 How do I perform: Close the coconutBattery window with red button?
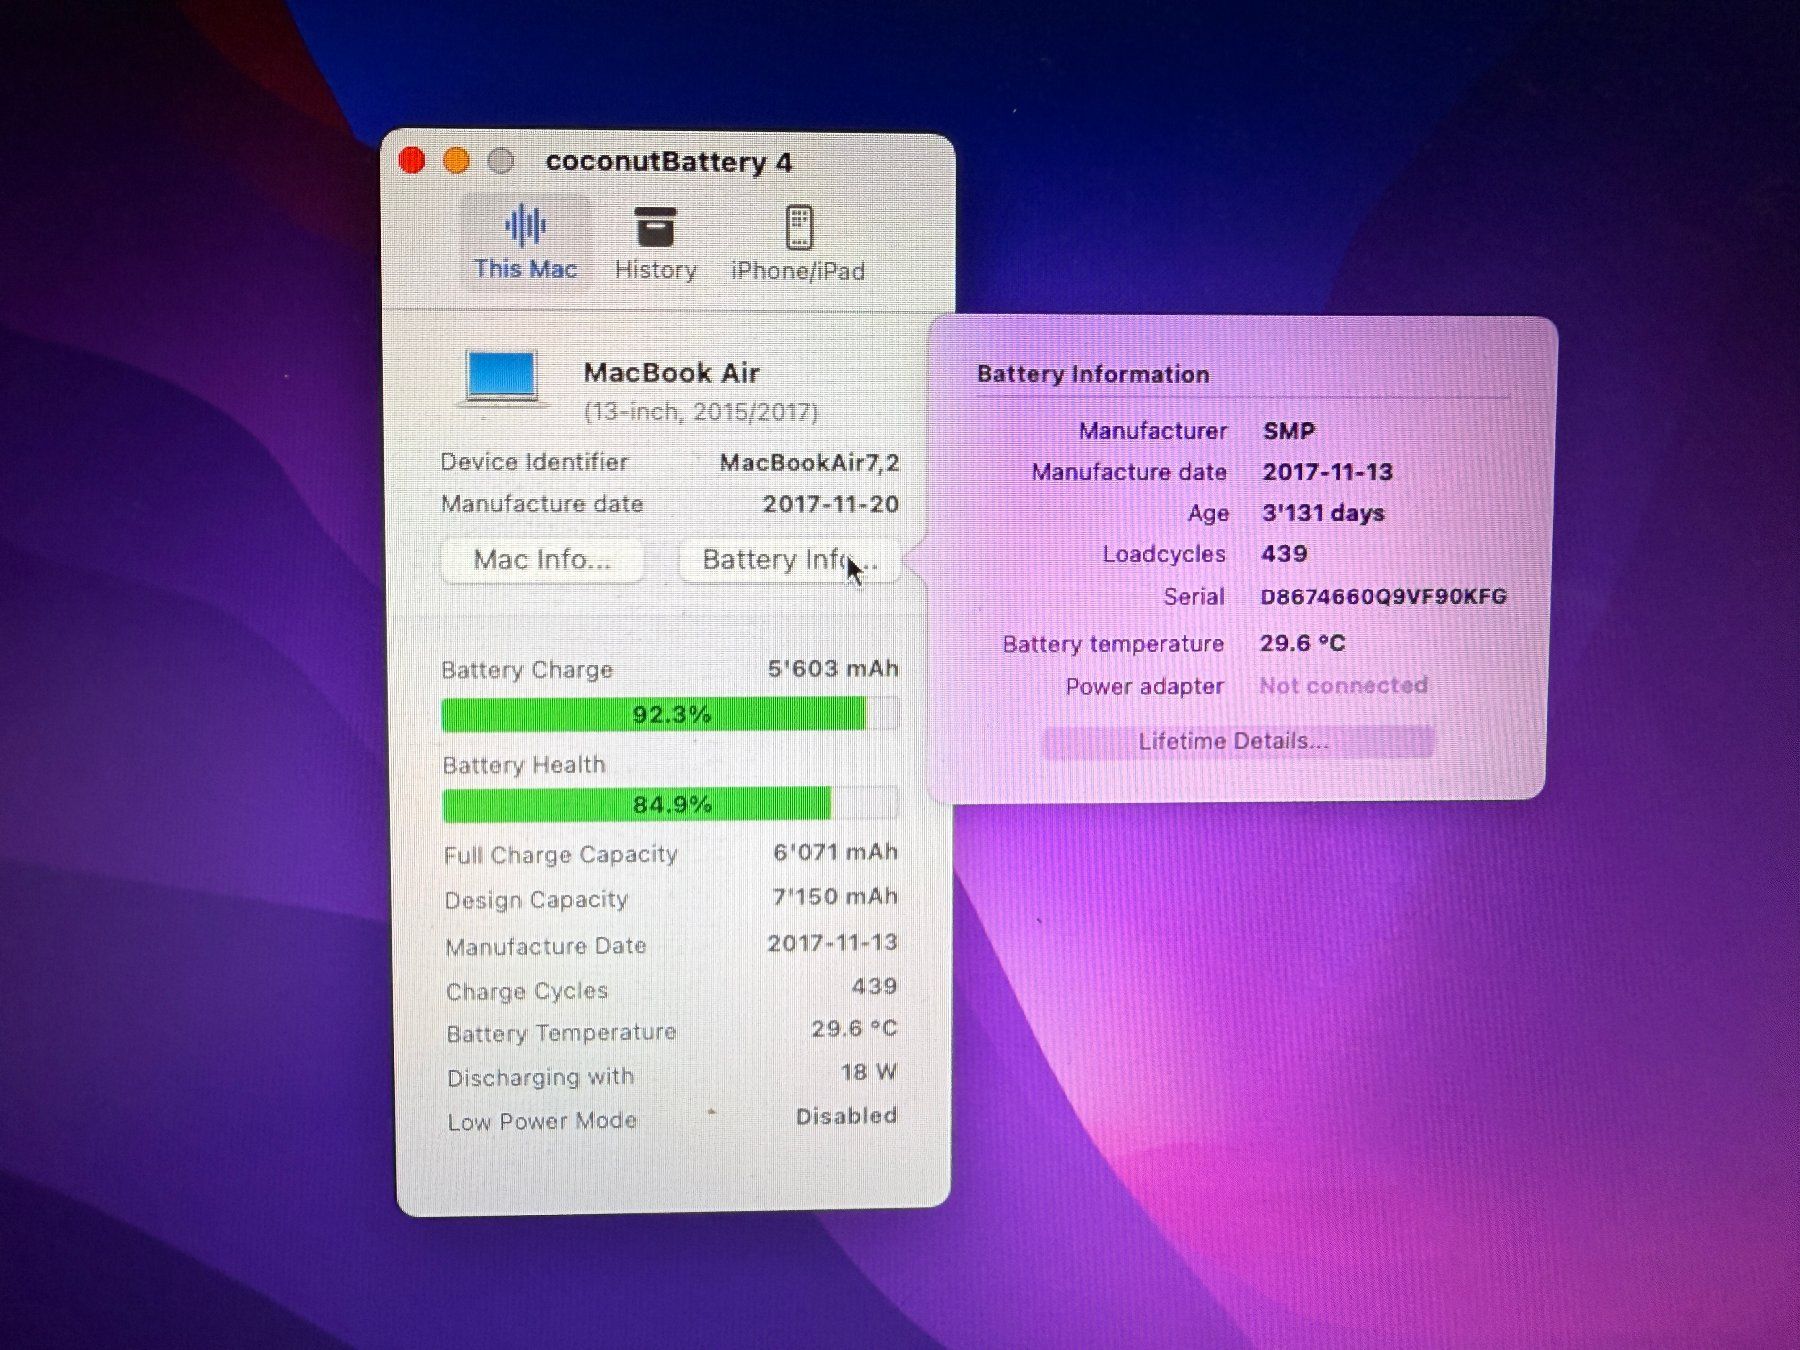[412, 160]
